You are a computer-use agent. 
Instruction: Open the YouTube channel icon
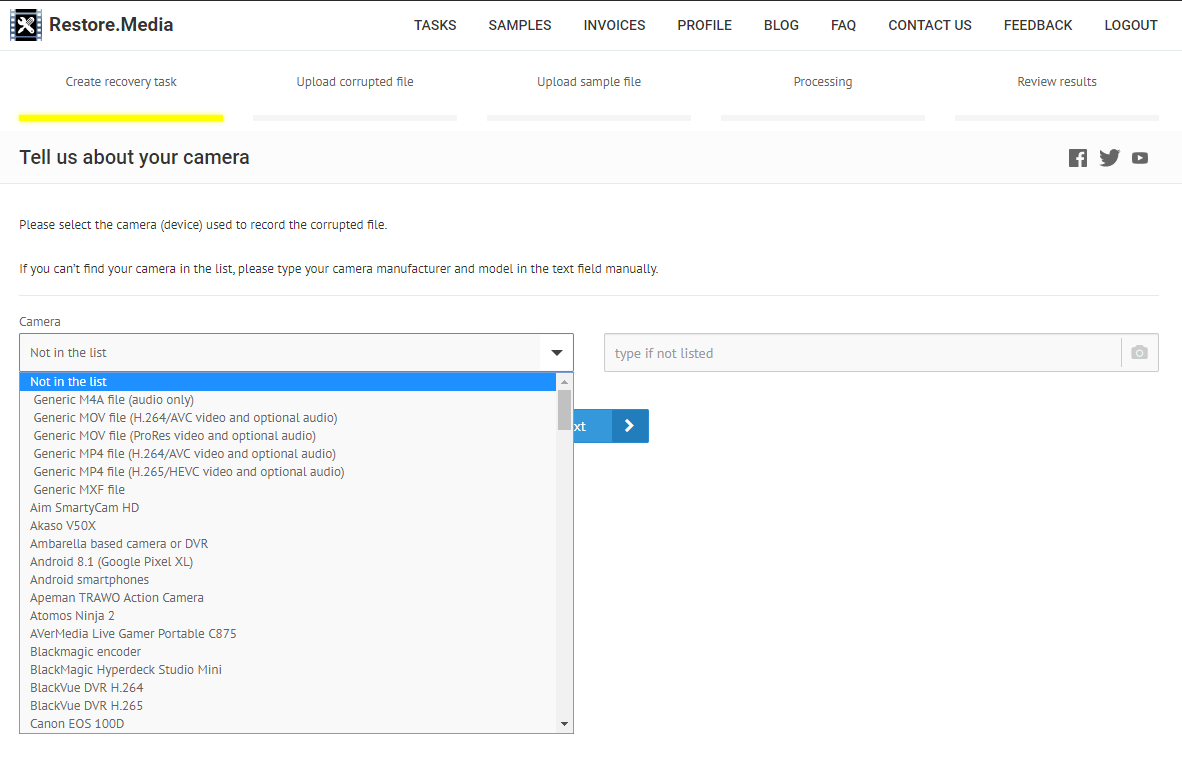click(x=1140, y=158)
